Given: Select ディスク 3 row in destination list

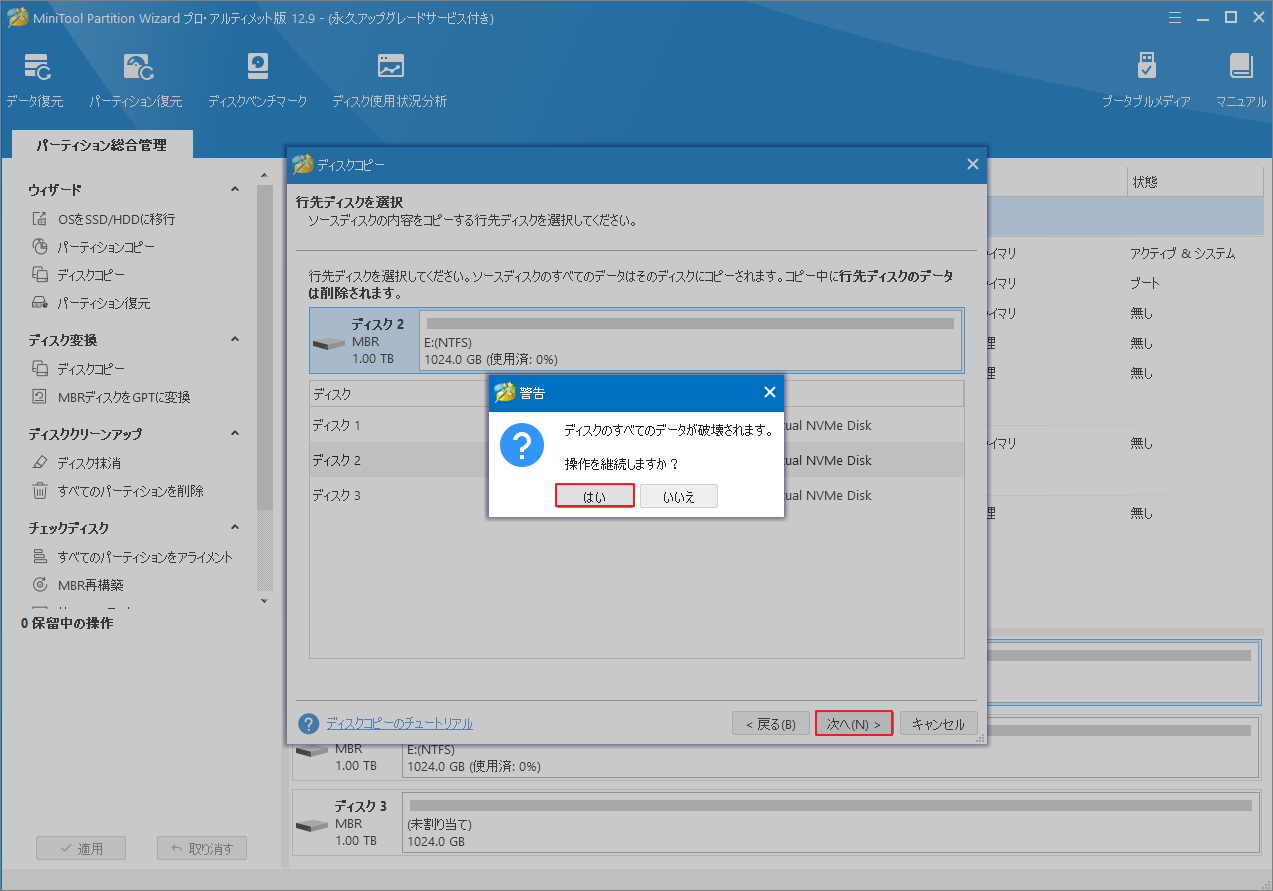Looking at the screenshot, I should [636, 495].
